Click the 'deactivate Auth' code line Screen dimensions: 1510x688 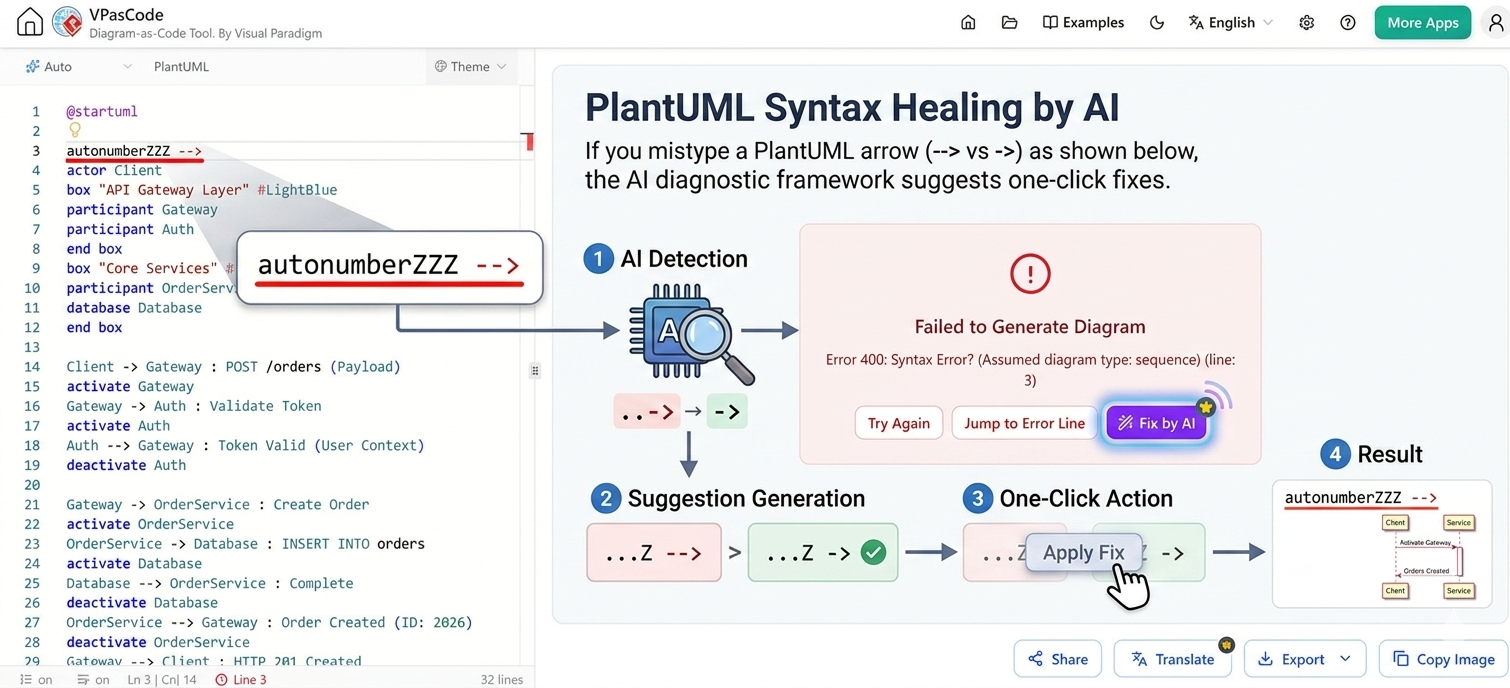tap(126, 465)
